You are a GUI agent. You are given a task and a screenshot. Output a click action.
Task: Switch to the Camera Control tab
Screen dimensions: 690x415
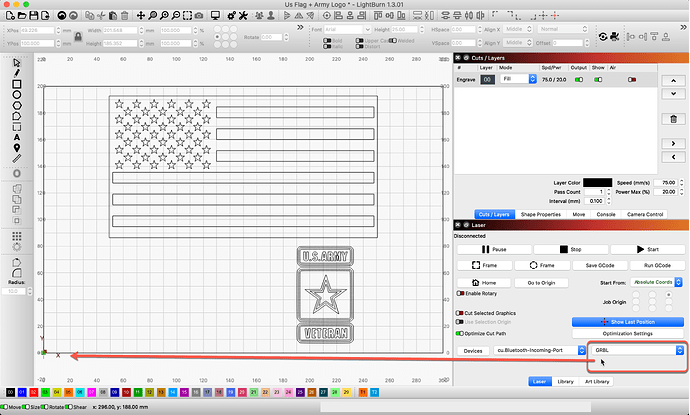[645, 214]
